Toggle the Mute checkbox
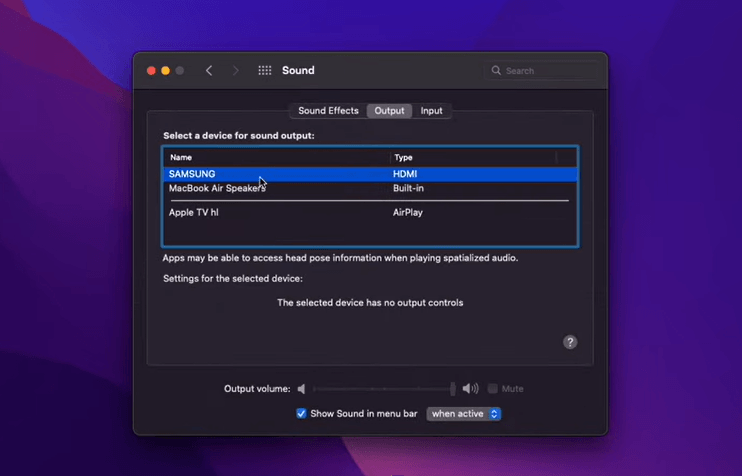The width and height of the screenshot is (742, 476). coord(493,389)
